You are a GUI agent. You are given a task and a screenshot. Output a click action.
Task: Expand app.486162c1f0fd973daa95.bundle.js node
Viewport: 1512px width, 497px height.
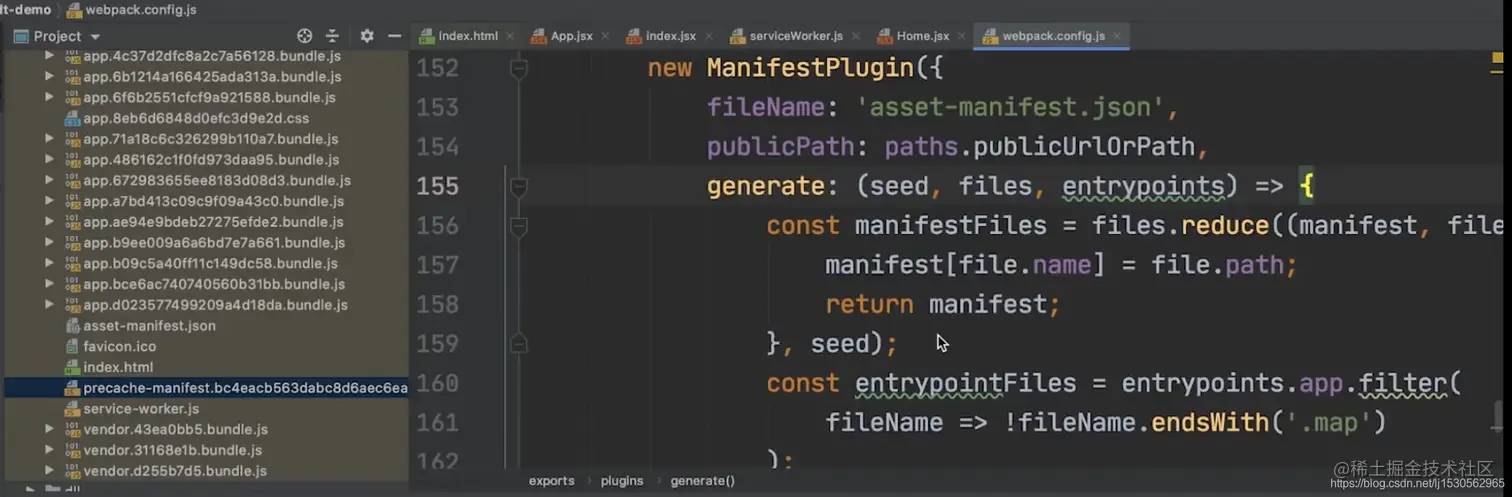(x=49, y=160)
